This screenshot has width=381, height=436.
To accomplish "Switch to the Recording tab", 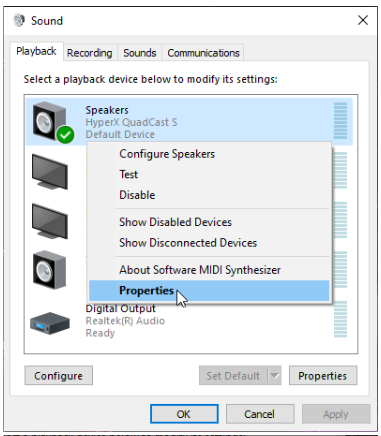I will 89,53.
